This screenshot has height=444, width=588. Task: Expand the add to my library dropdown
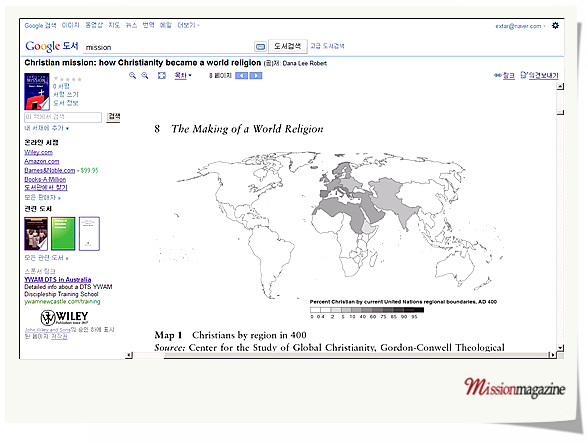click(46, 128)
